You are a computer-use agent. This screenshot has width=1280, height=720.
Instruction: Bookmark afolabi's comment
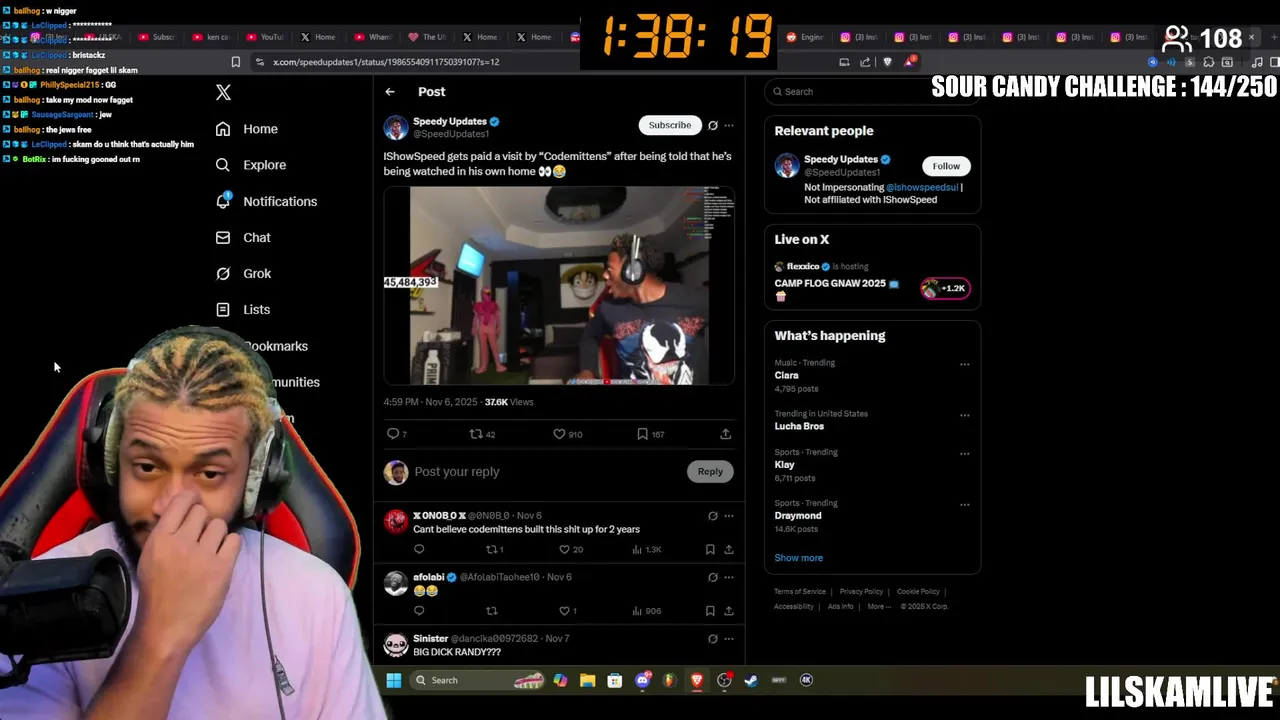coord(710,611)
